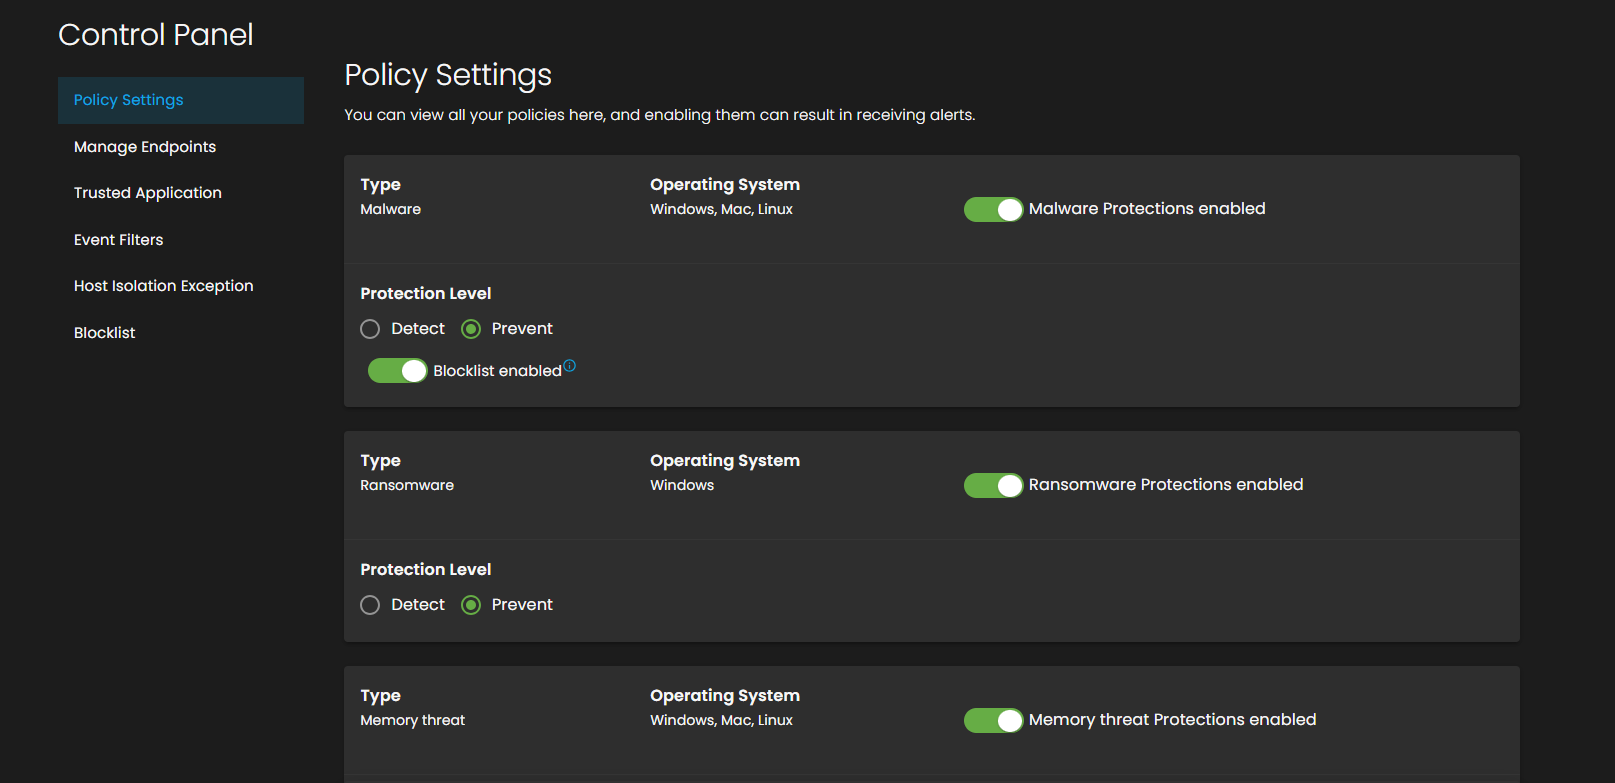The height and width of the screenshot is (783, 1615).
Task: Open Host Isolation Exception section
Action: (x=164, y=286)
